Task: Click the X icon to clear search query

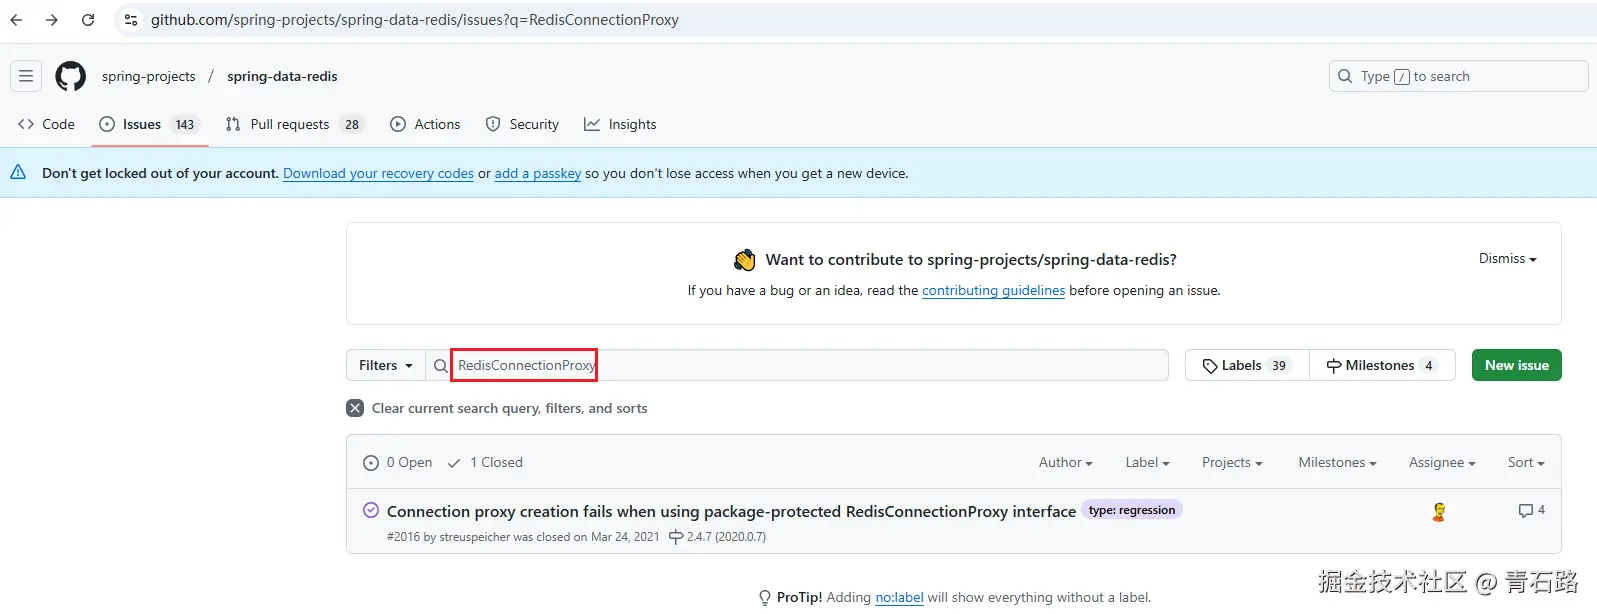Action: pyautogui.click(x=355, y=408)
